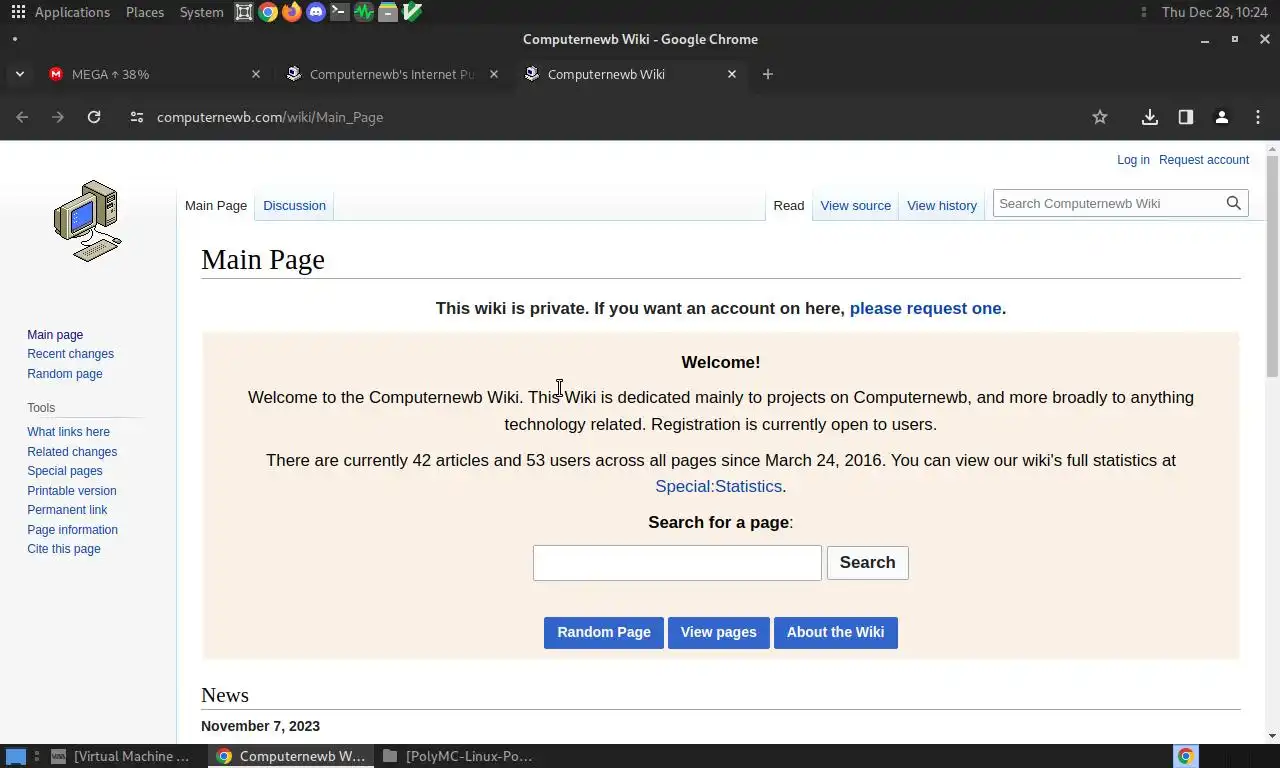Click Chrome tray icon in bottom panel
Screen dimensions: 1280x768
[x=1186, y=756]
